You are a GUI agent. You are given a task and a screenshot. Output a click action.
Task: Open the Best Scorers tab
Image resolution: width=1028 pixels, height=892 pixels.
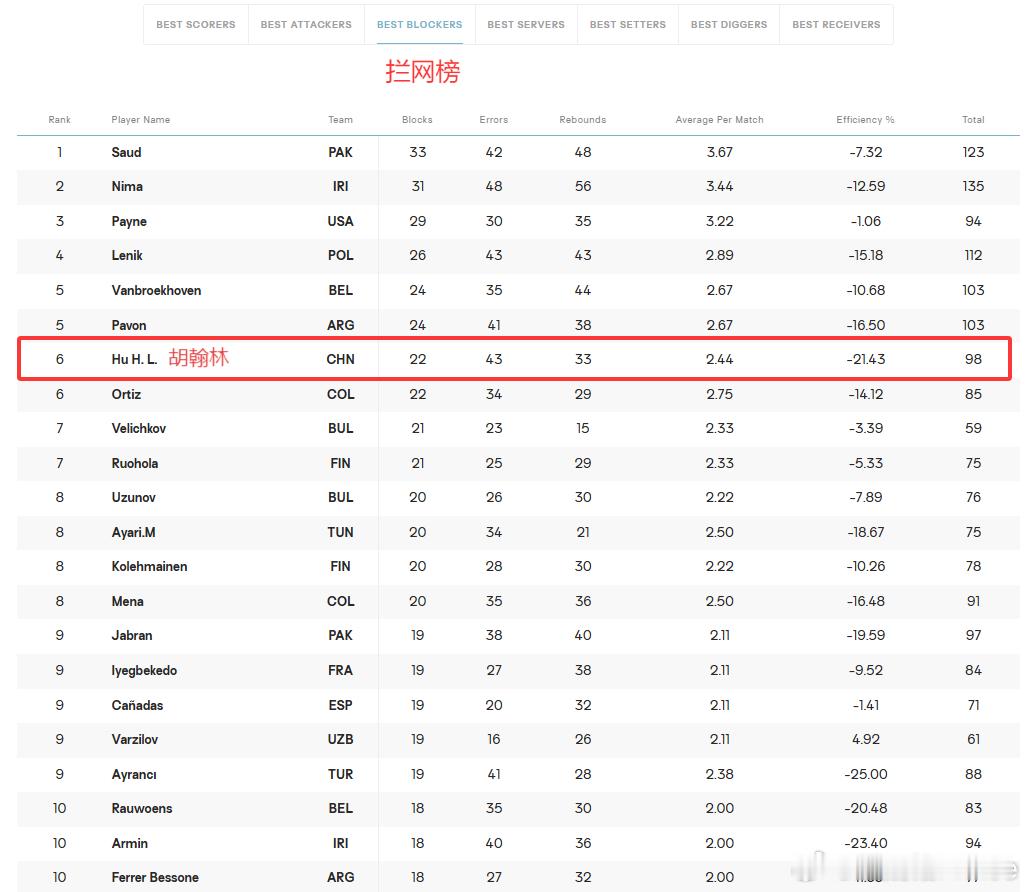point(195,25)
